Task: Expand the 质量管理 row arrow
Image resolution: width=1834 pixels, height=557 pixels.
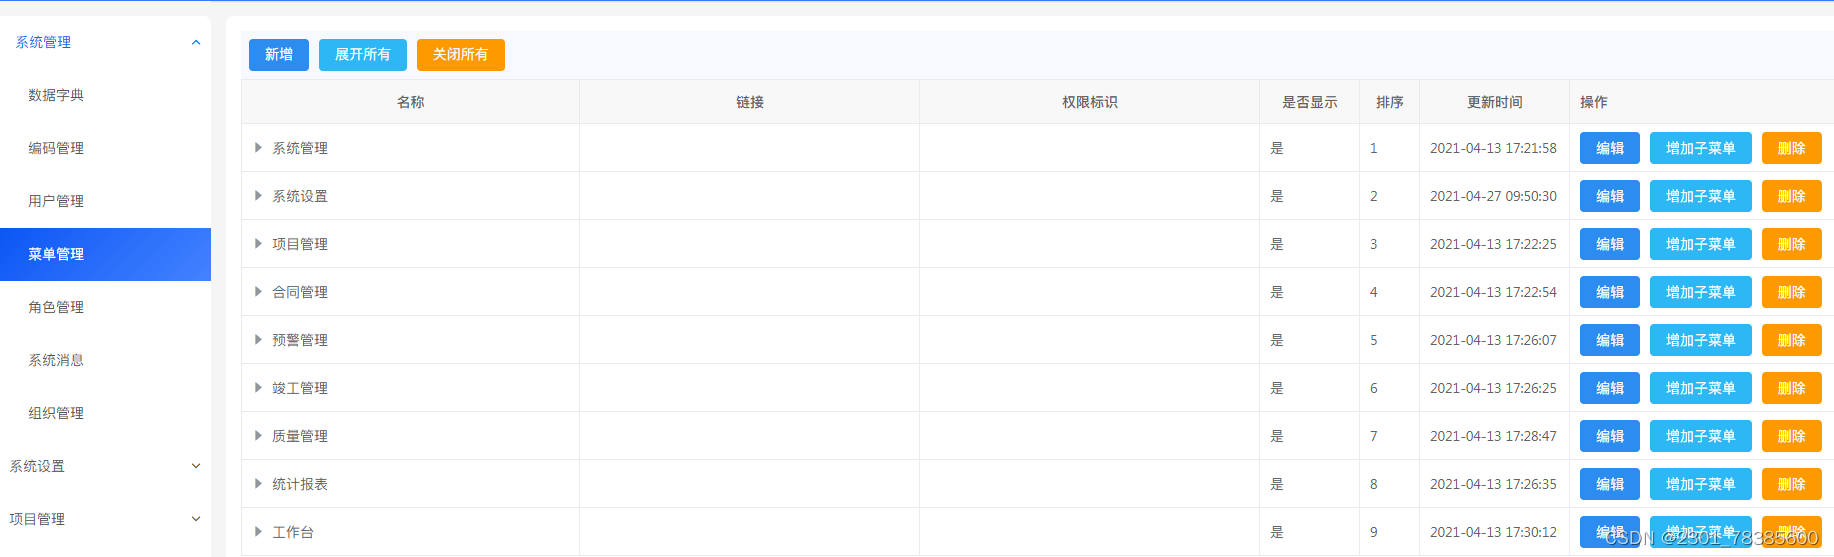Action: click(x=258, y=436)
